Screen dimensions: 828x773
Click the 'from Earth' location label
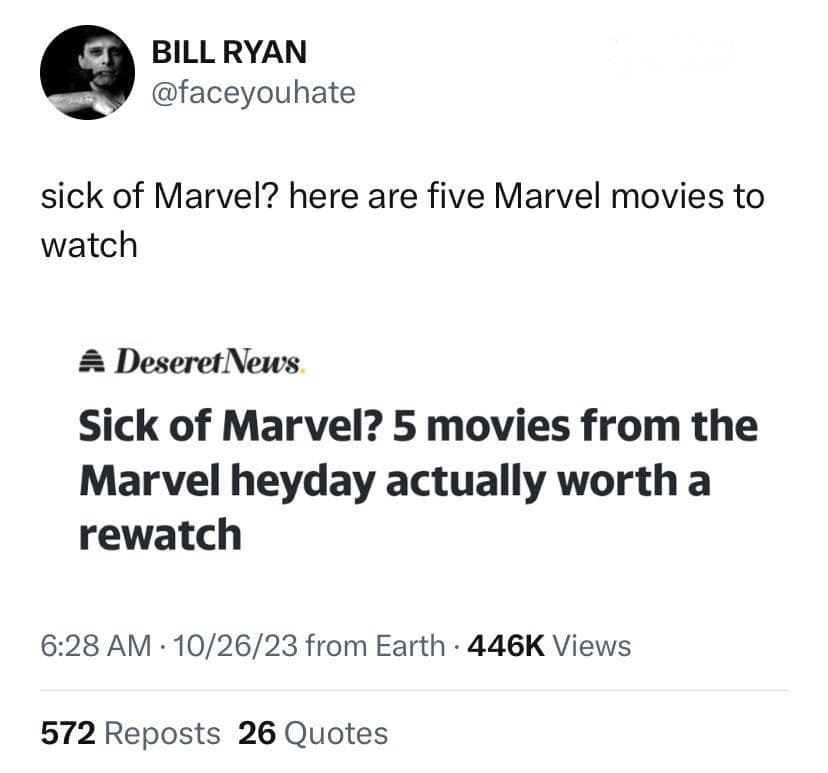(x=375, y=646)
